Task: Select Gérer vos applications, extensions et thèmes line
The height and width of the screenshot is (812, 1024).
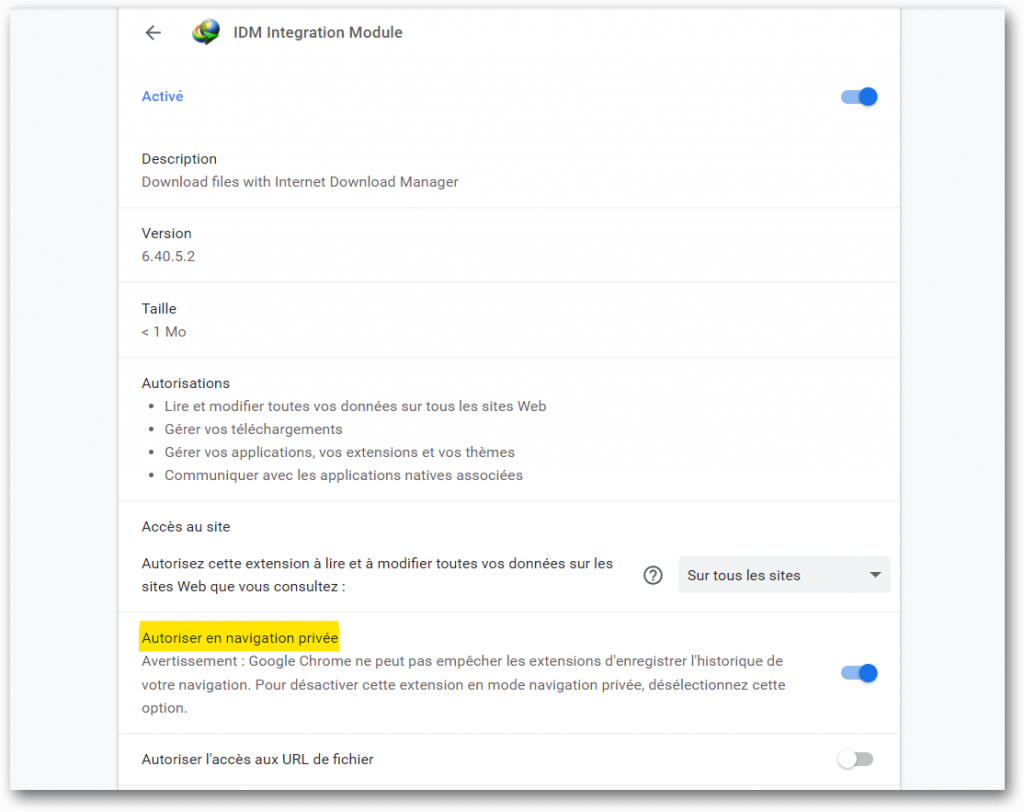Action: [340, 452]
